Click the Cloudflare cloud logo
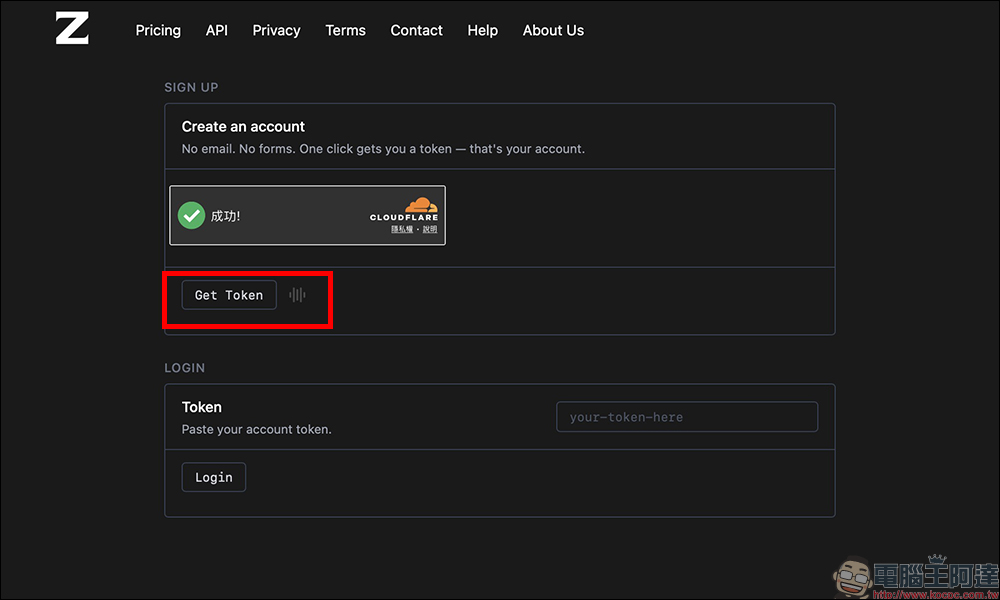The height and width of the screenshot is (600, 1000). [x=420, y=204]
